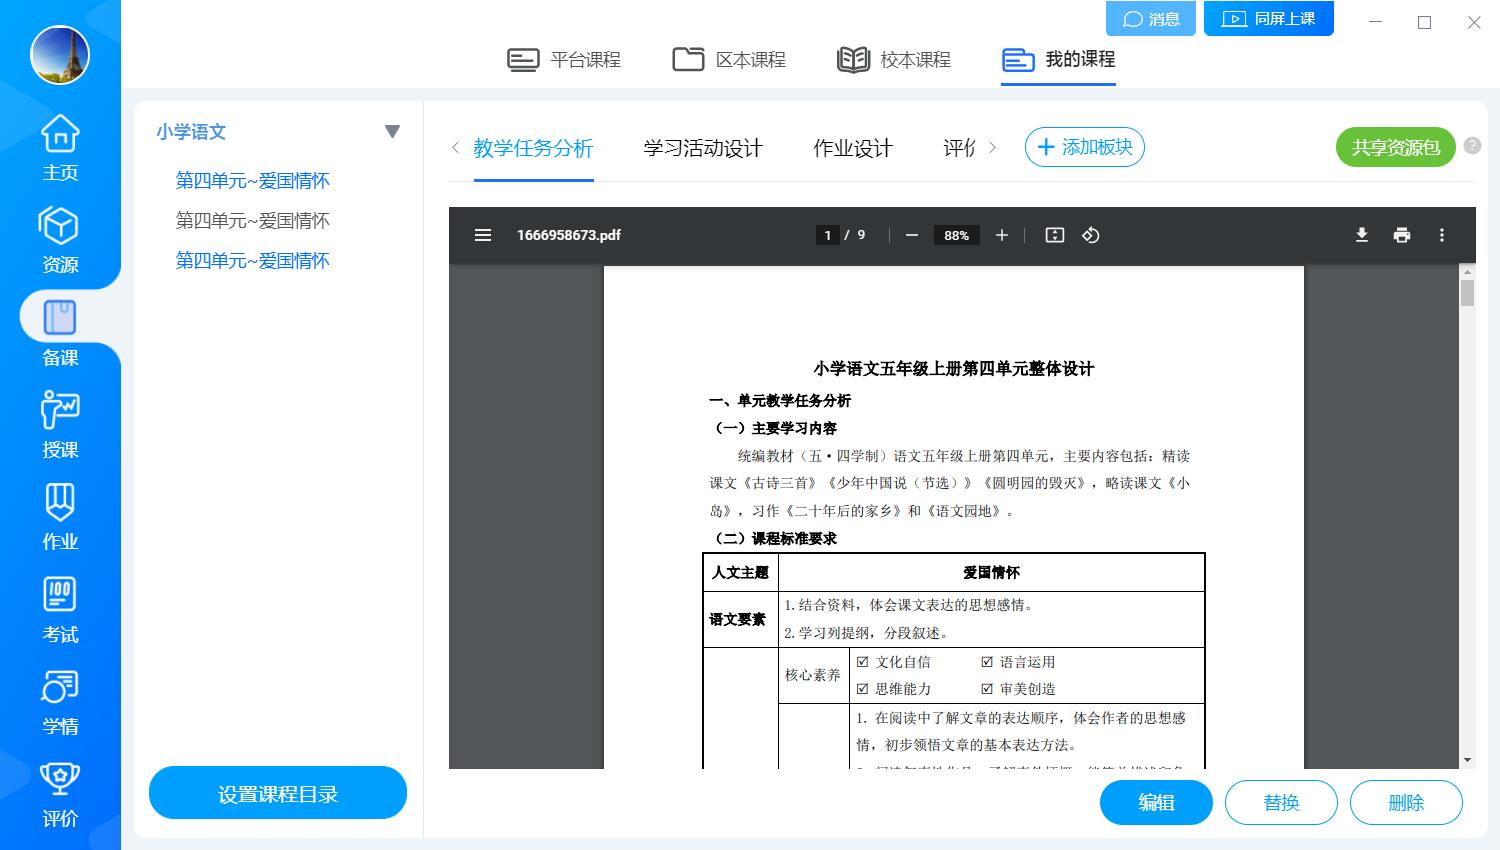Image resolution: width=1500 pixels, height=850 pixels.
Task: Open PDF more actions menu
Action: (1441, 235)
